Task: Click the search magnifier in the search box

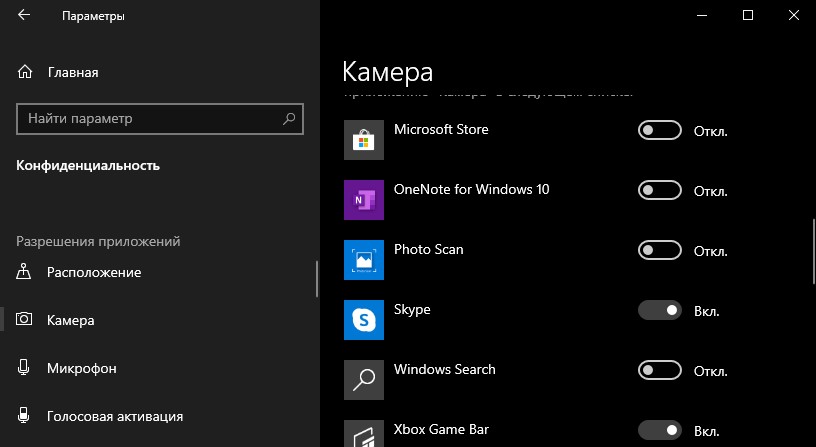Action: point(289,119)
